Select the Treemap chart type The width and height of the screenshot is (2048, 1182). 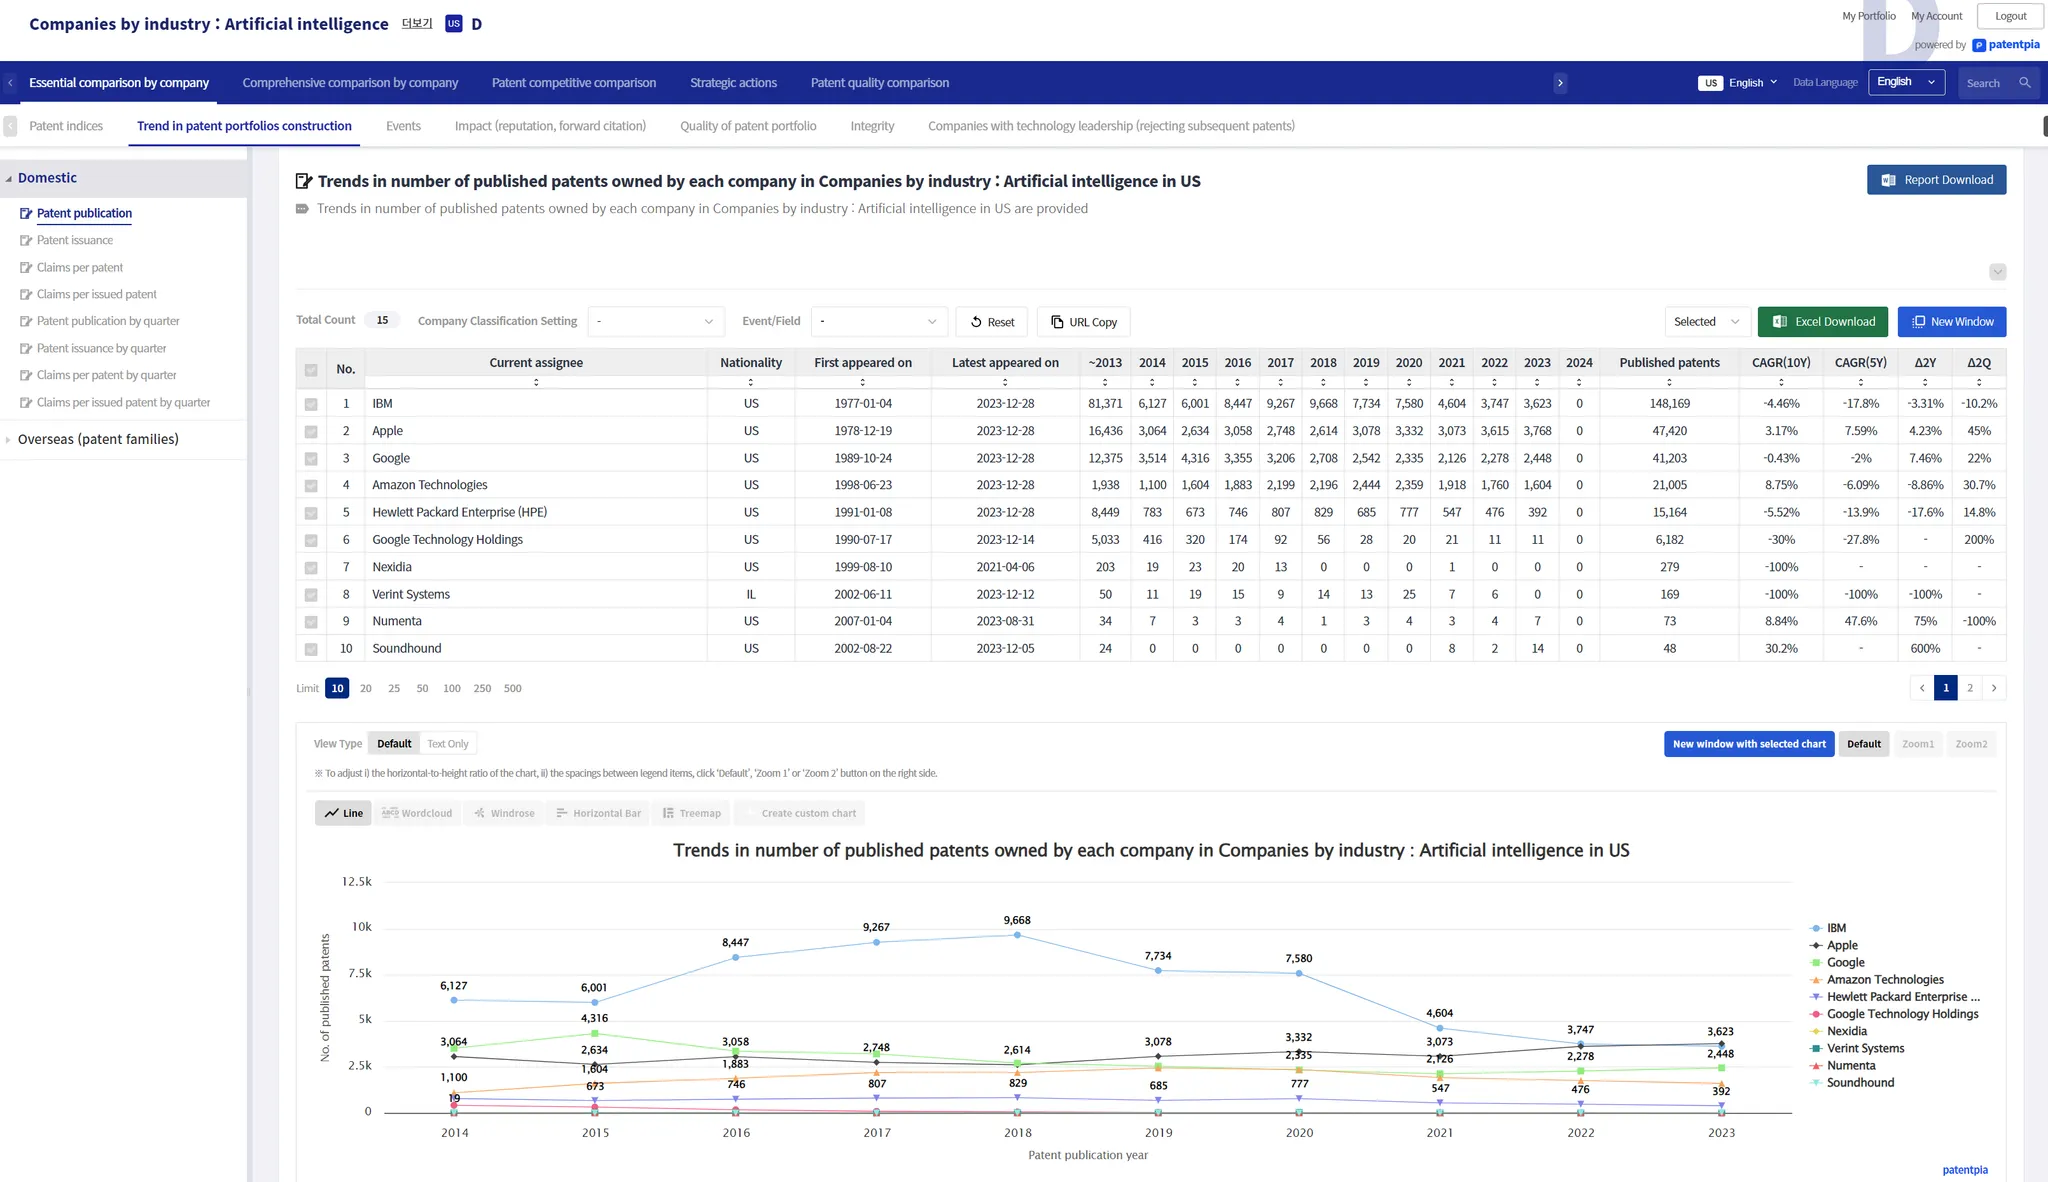click(x=691, y=813)
